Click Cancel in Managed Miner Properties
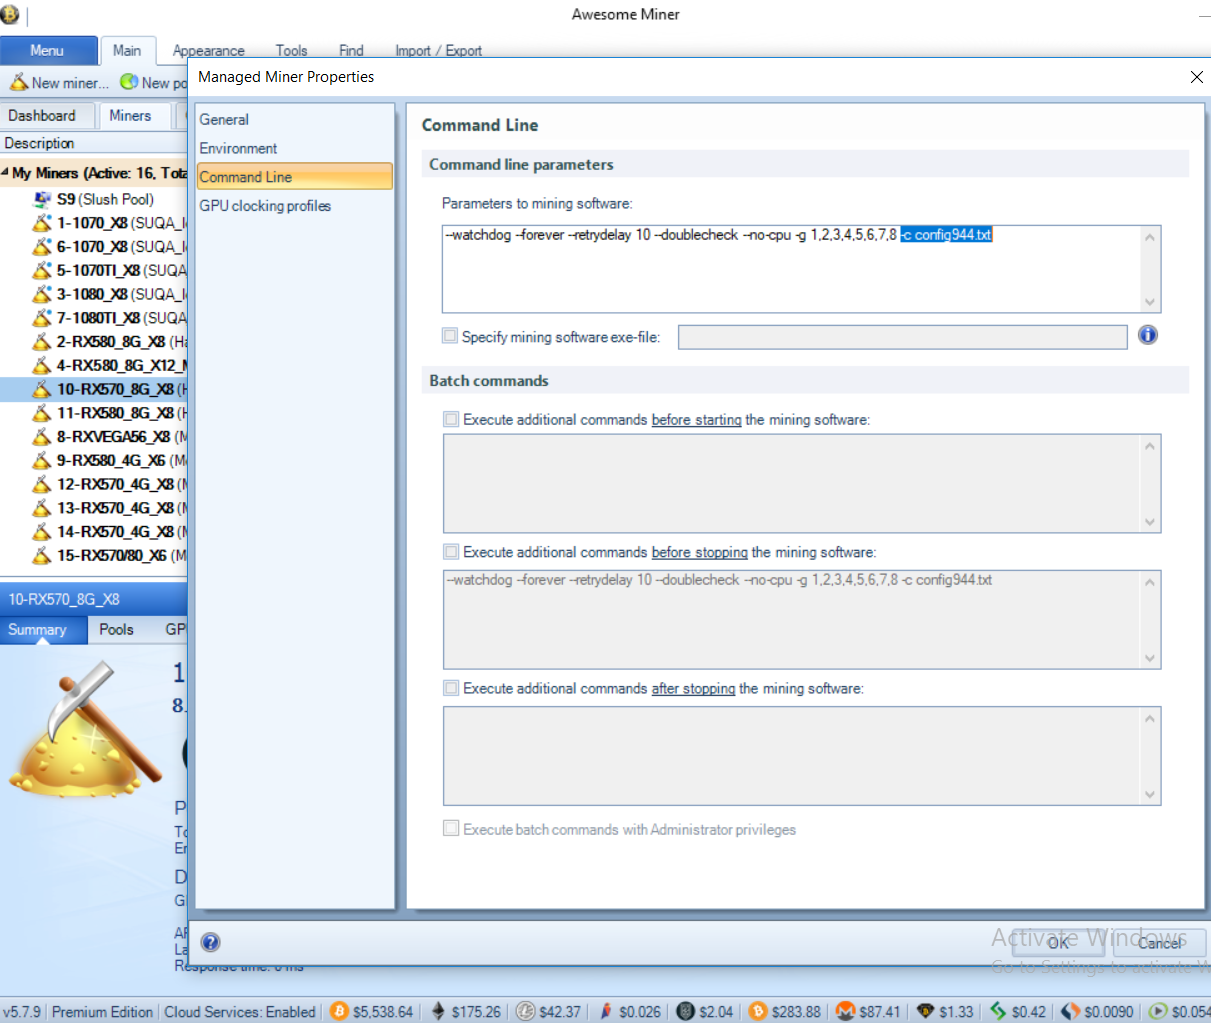The image size is (1211, 1023). point(1160,943)
